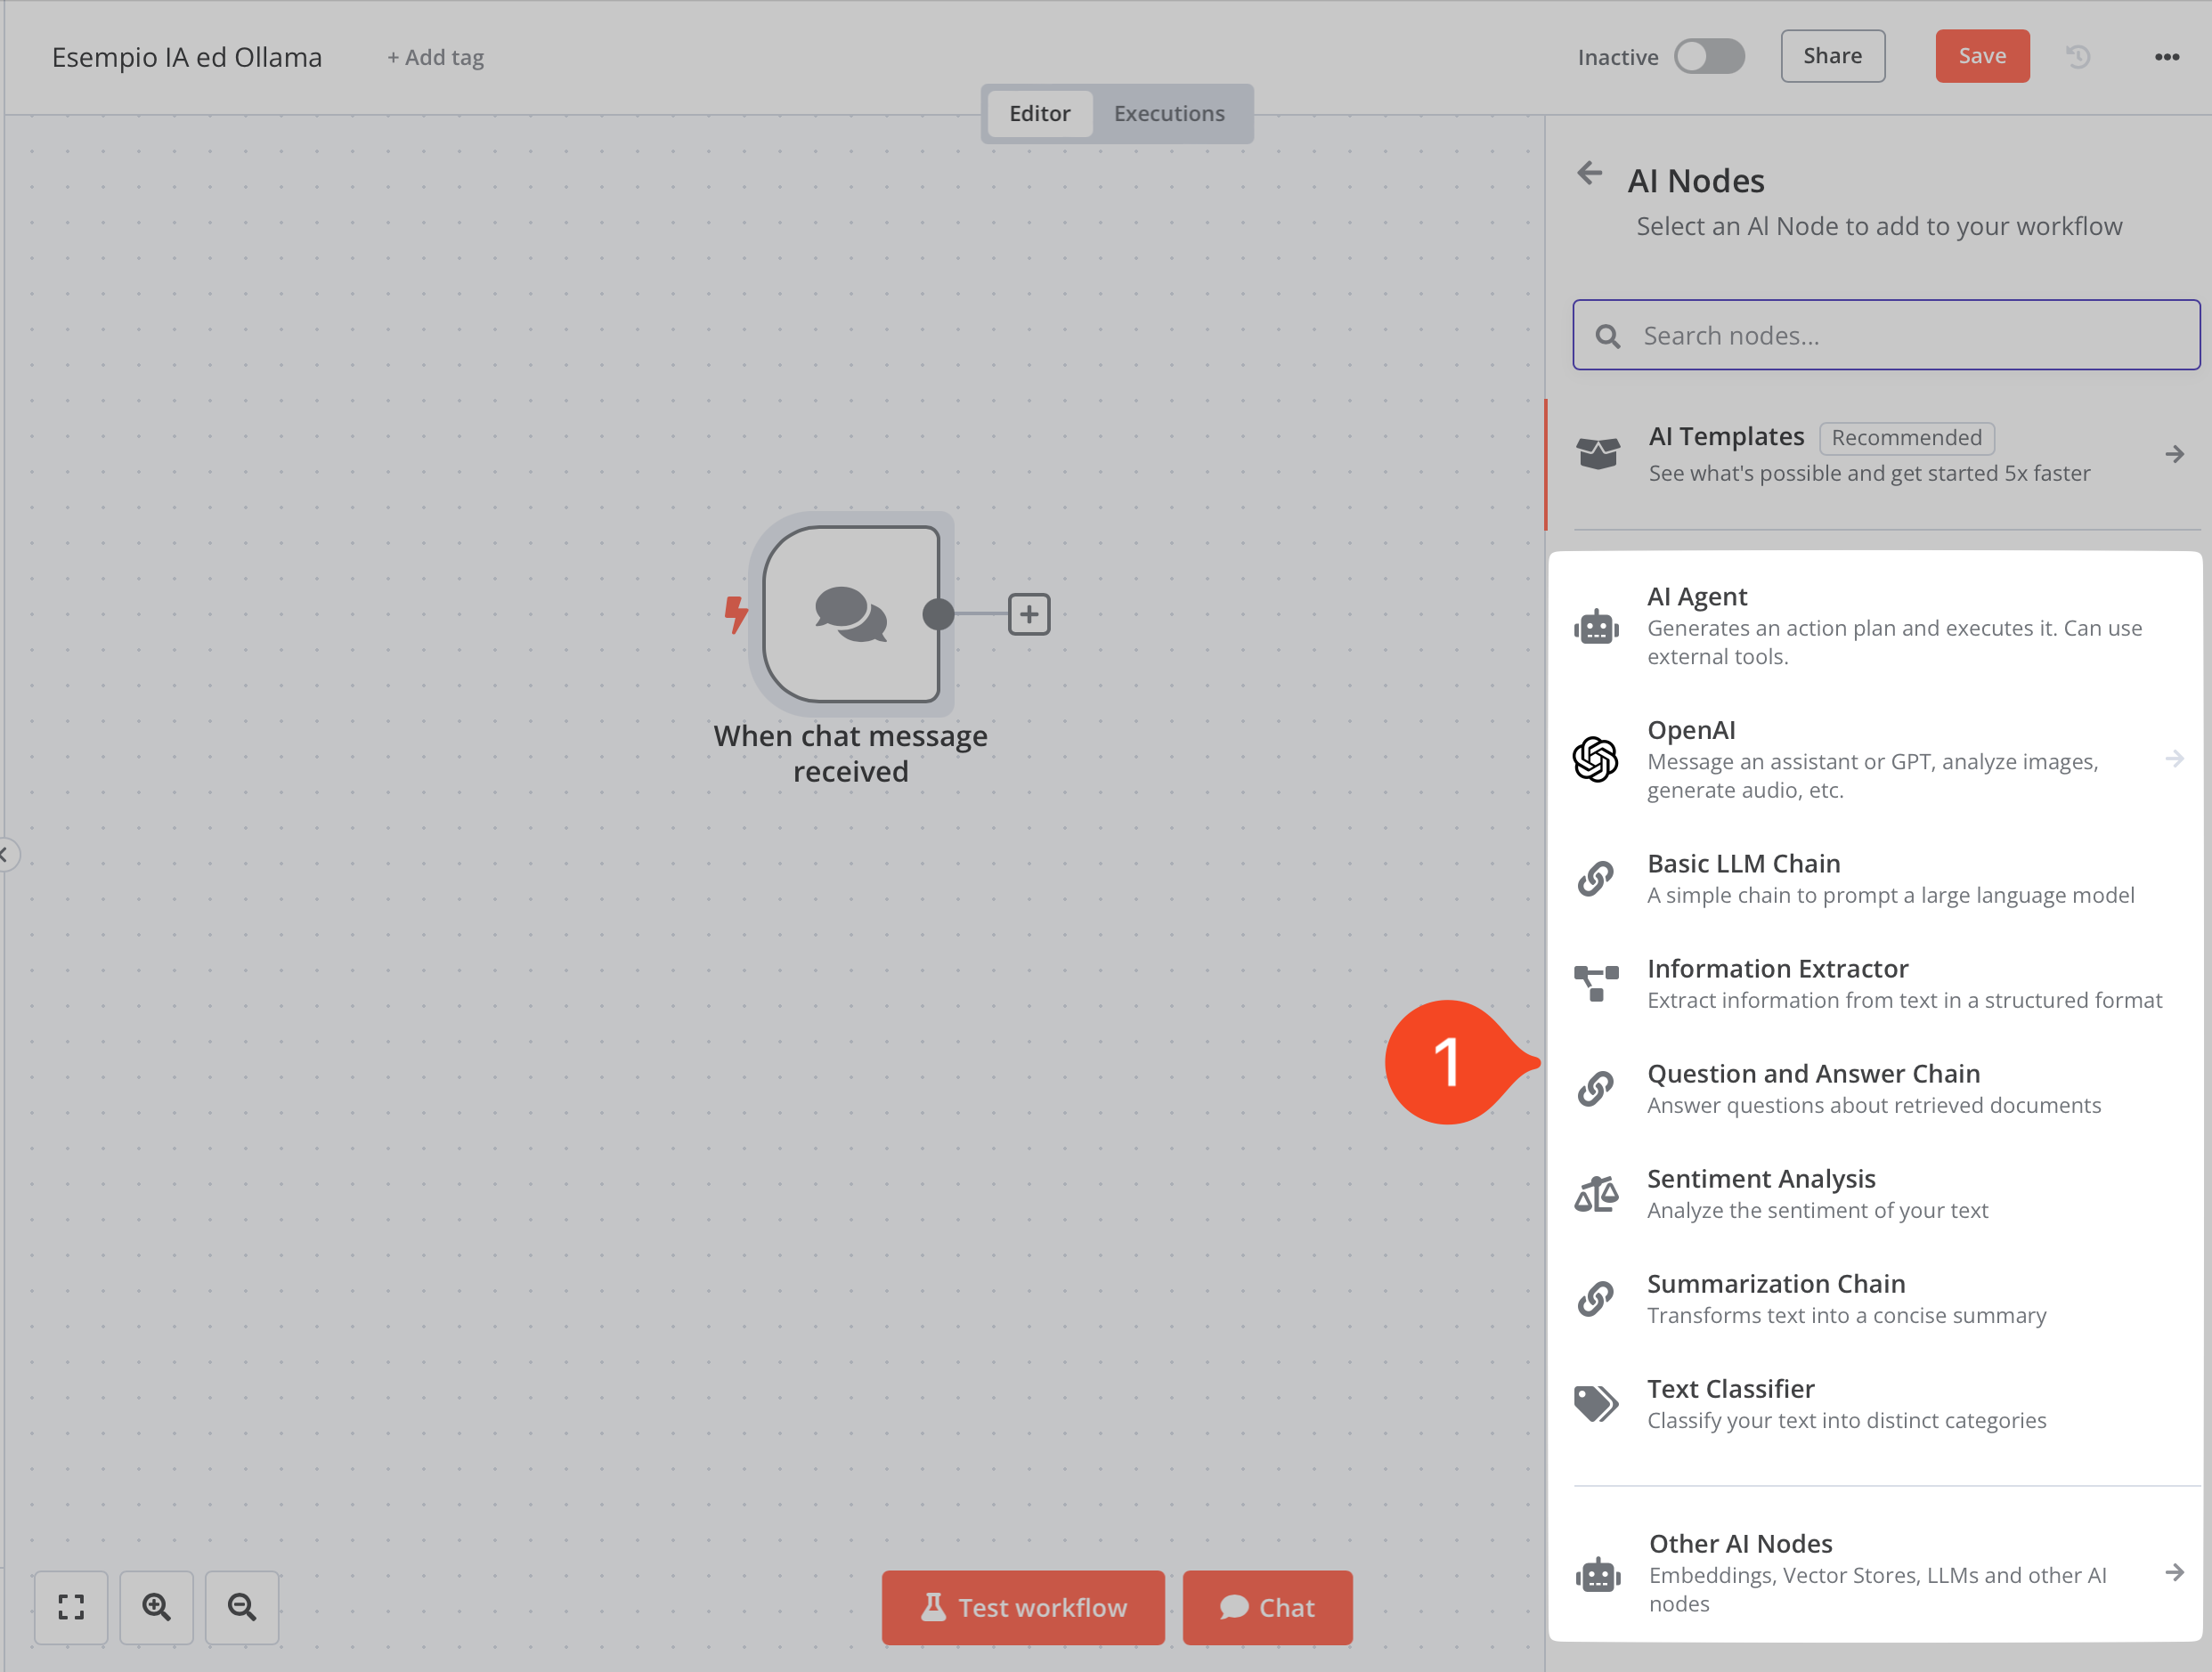The width and height of the screenshot is (2212, 1672).
Task: Zoom out on the canvas
Action: pyautogui.click(x=242, y=1607)
